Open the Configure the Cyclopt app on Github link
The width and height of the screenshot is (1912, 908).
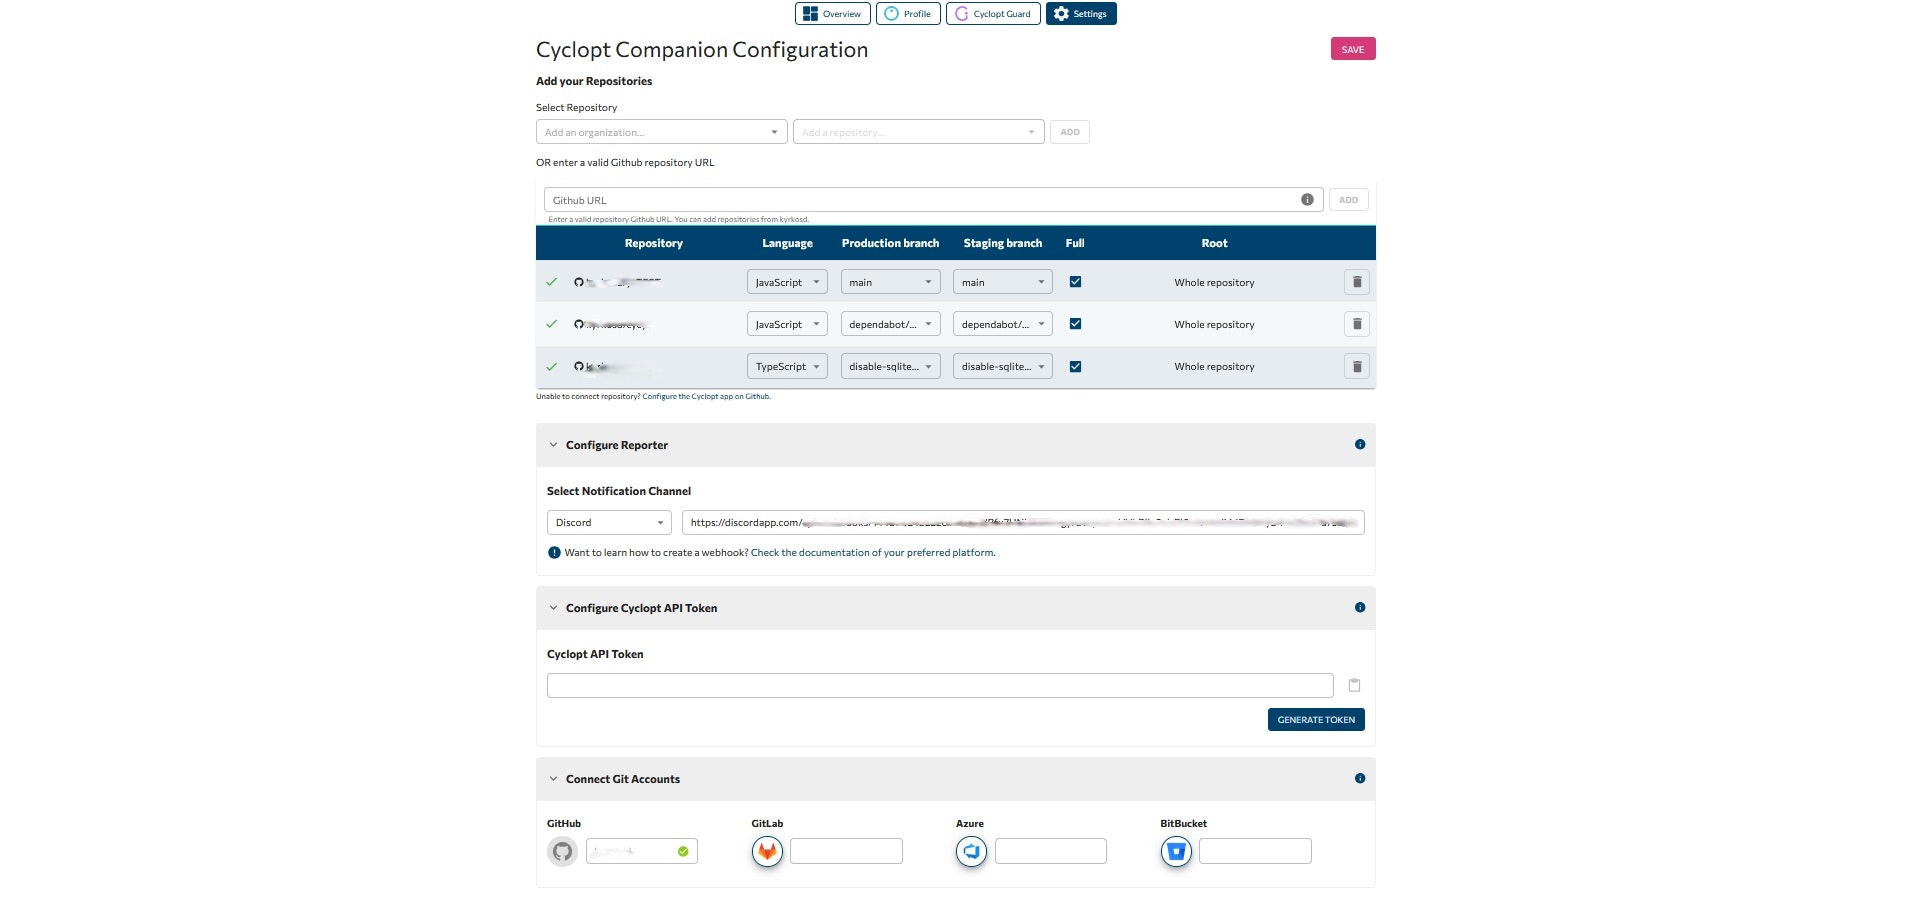pyautogui.click(x=706, y=396)
